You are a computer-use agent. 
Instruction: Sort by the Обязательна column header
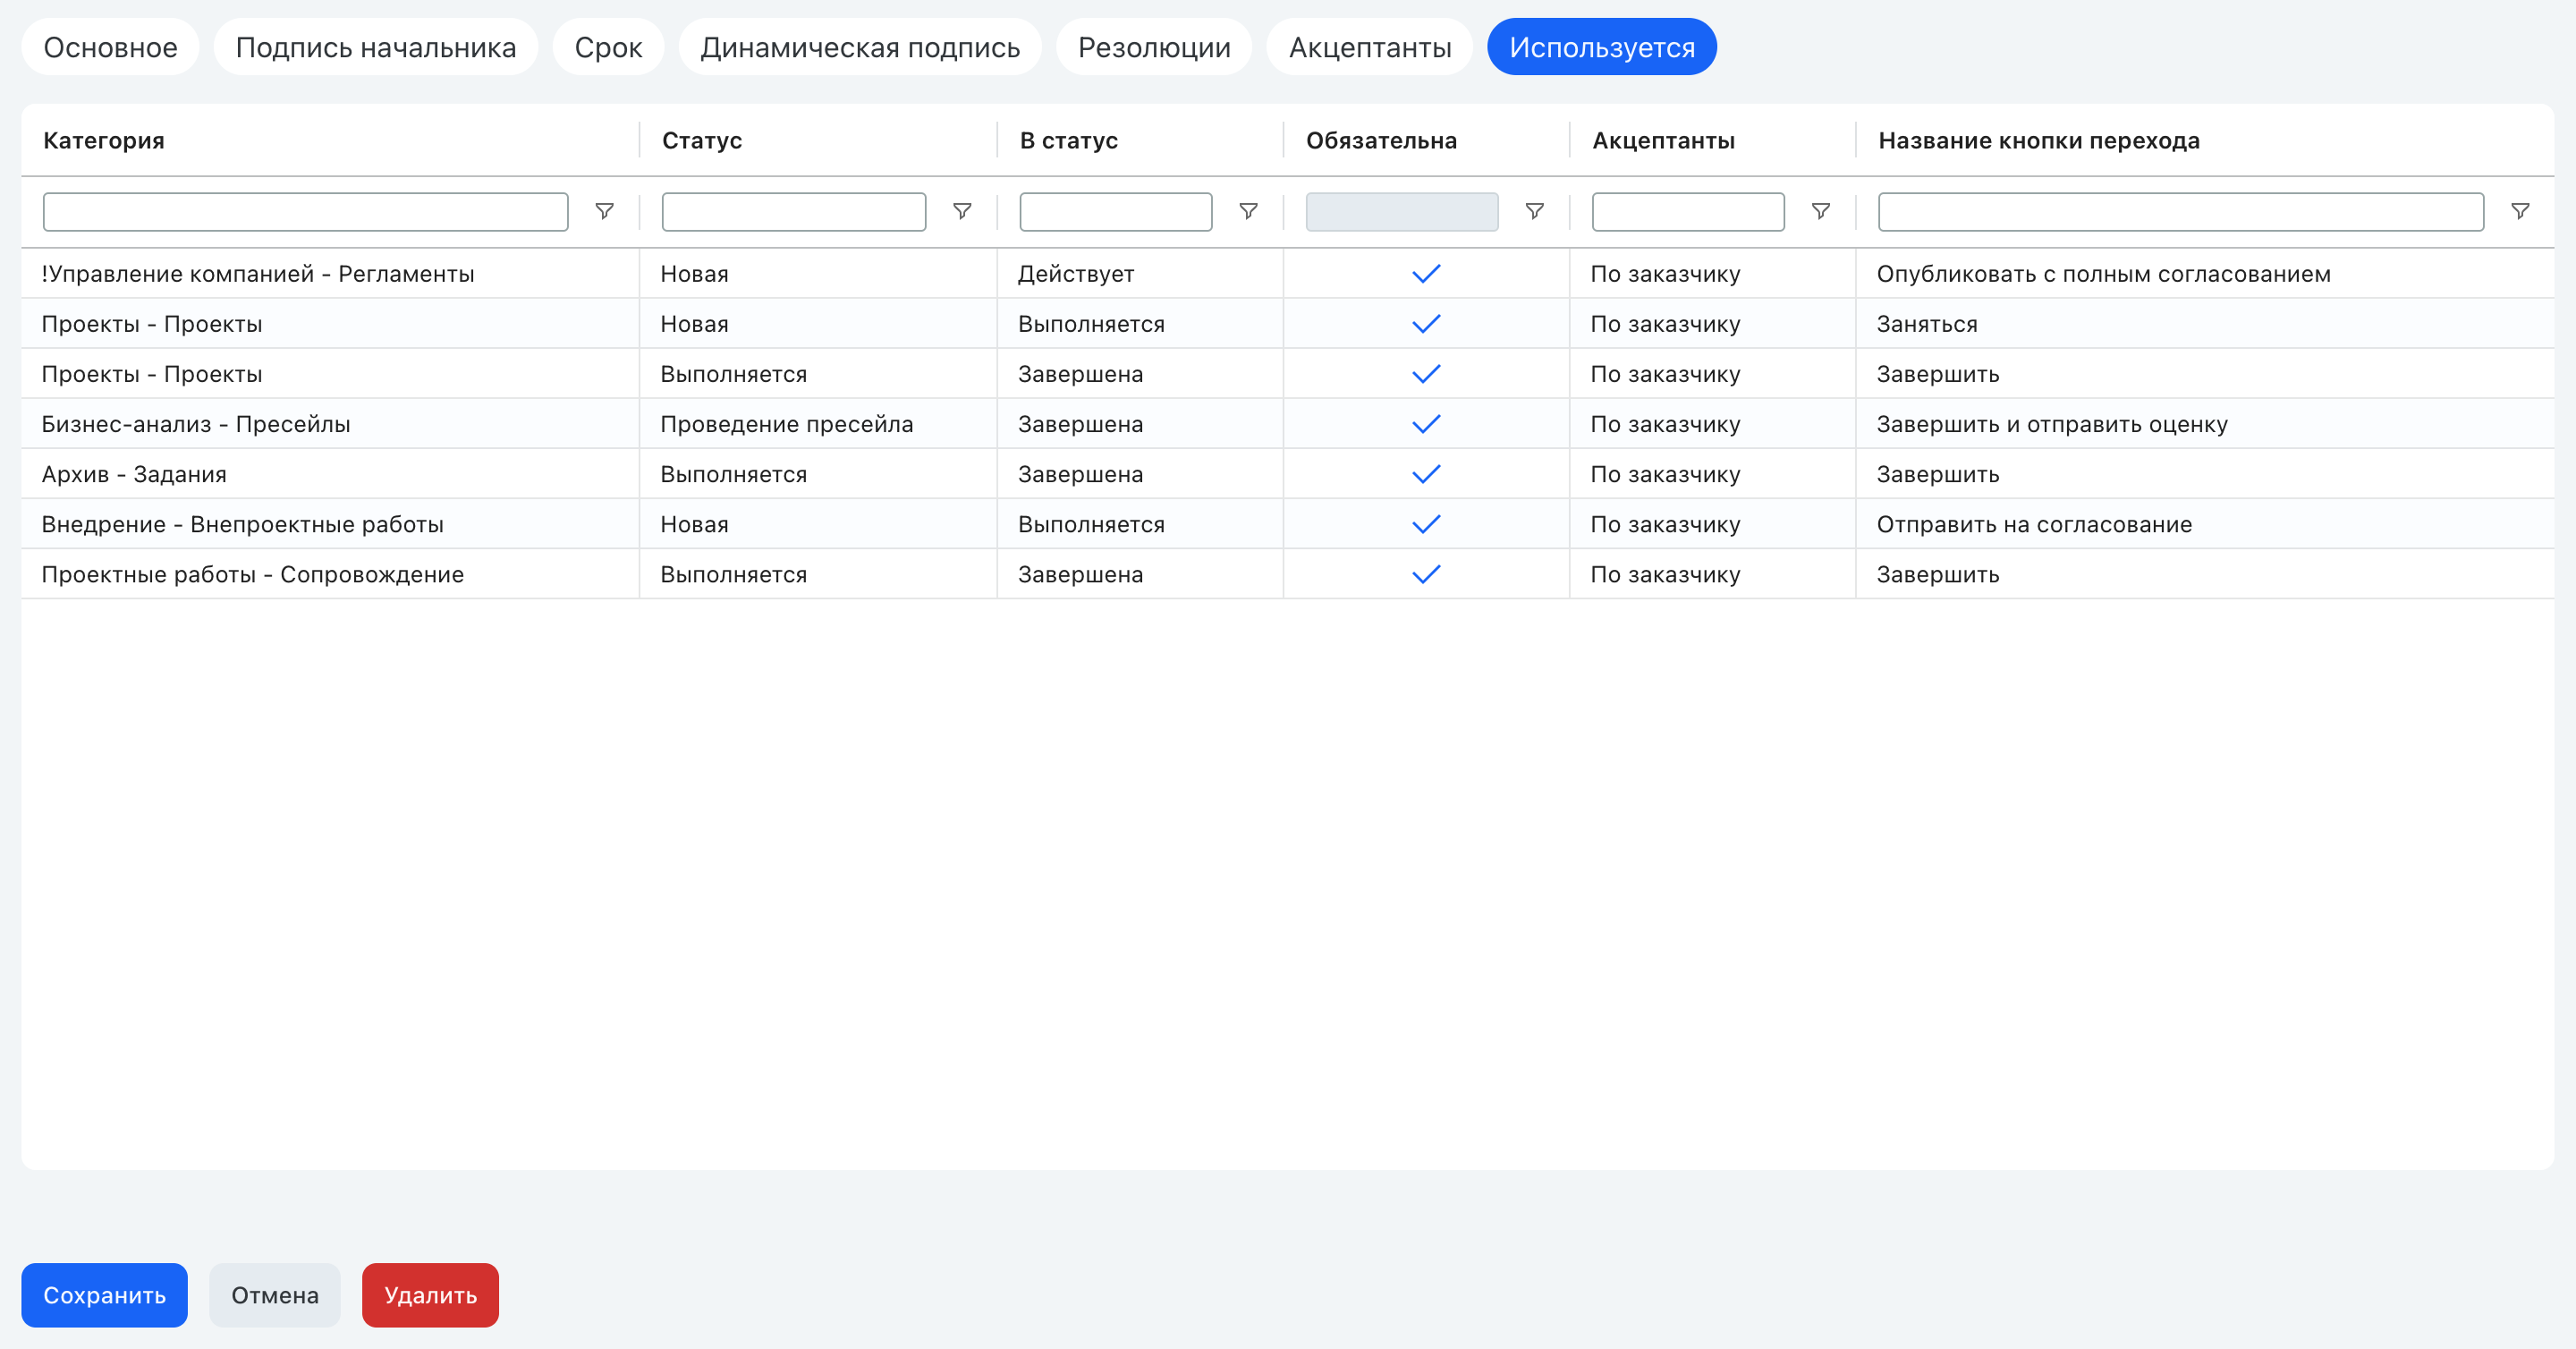click(x=1381, y=140)
